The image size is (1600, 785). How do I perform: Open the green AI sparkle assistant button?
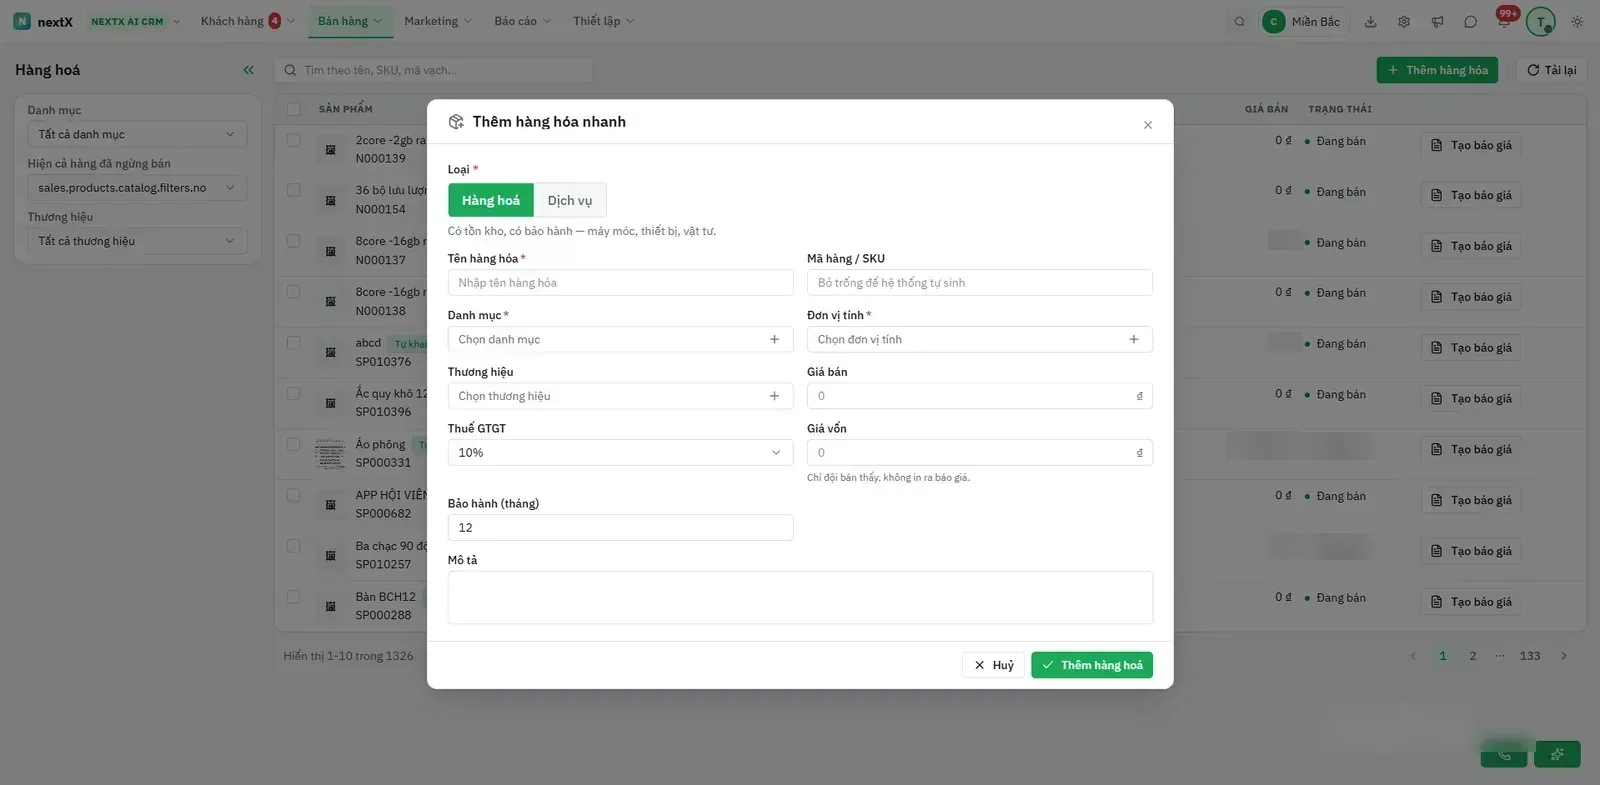tap(1558, 754)
